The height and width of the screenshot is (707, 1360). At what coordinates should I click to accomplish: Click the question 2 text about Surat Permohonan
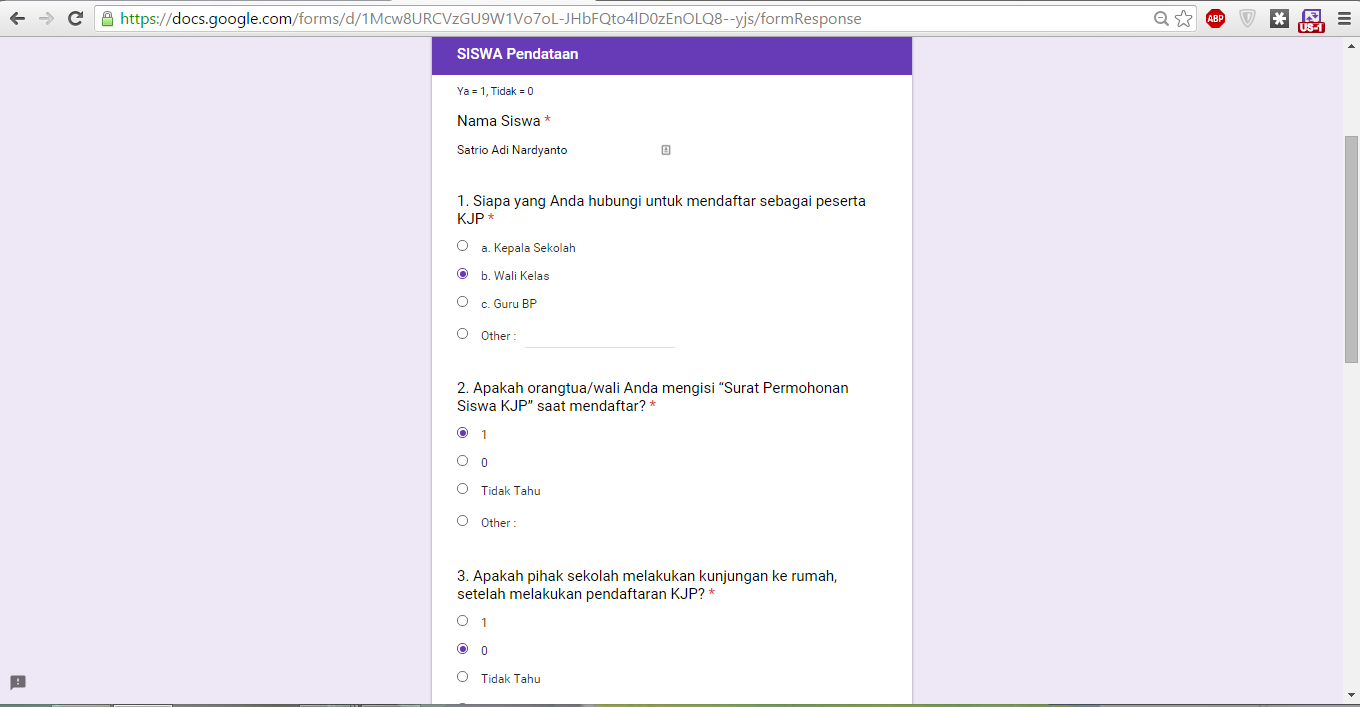click(x=653, y=397)
